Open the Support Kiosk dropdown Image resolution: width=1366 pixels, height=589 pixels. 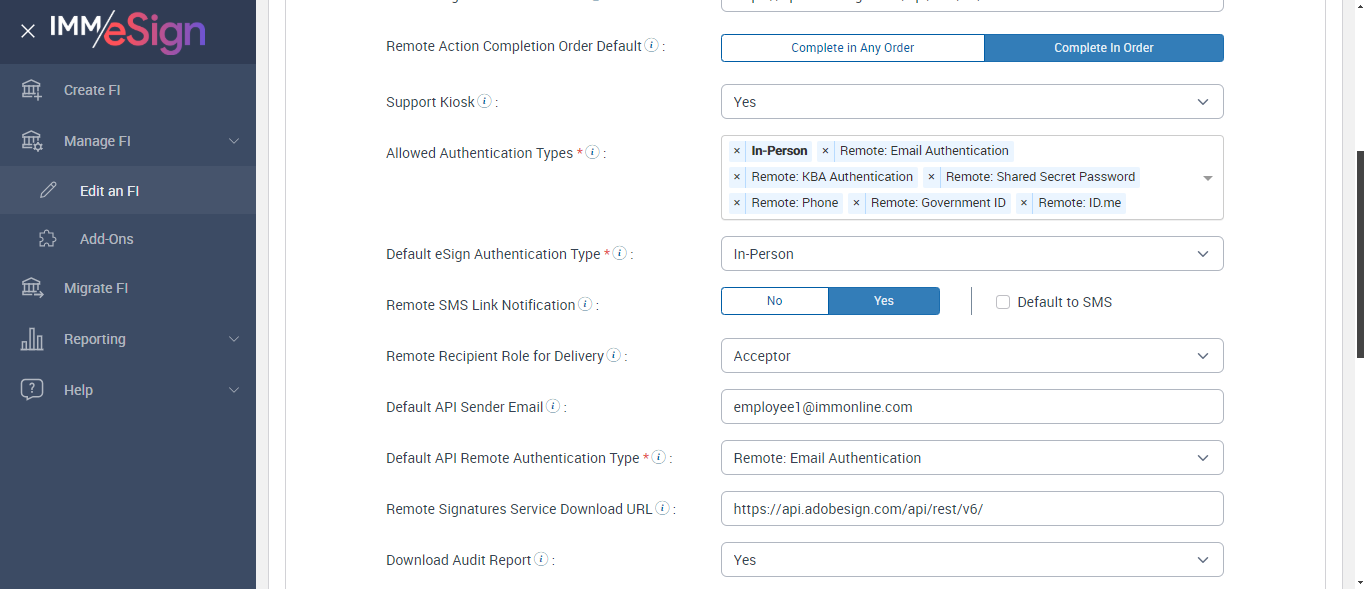point(971,102)
